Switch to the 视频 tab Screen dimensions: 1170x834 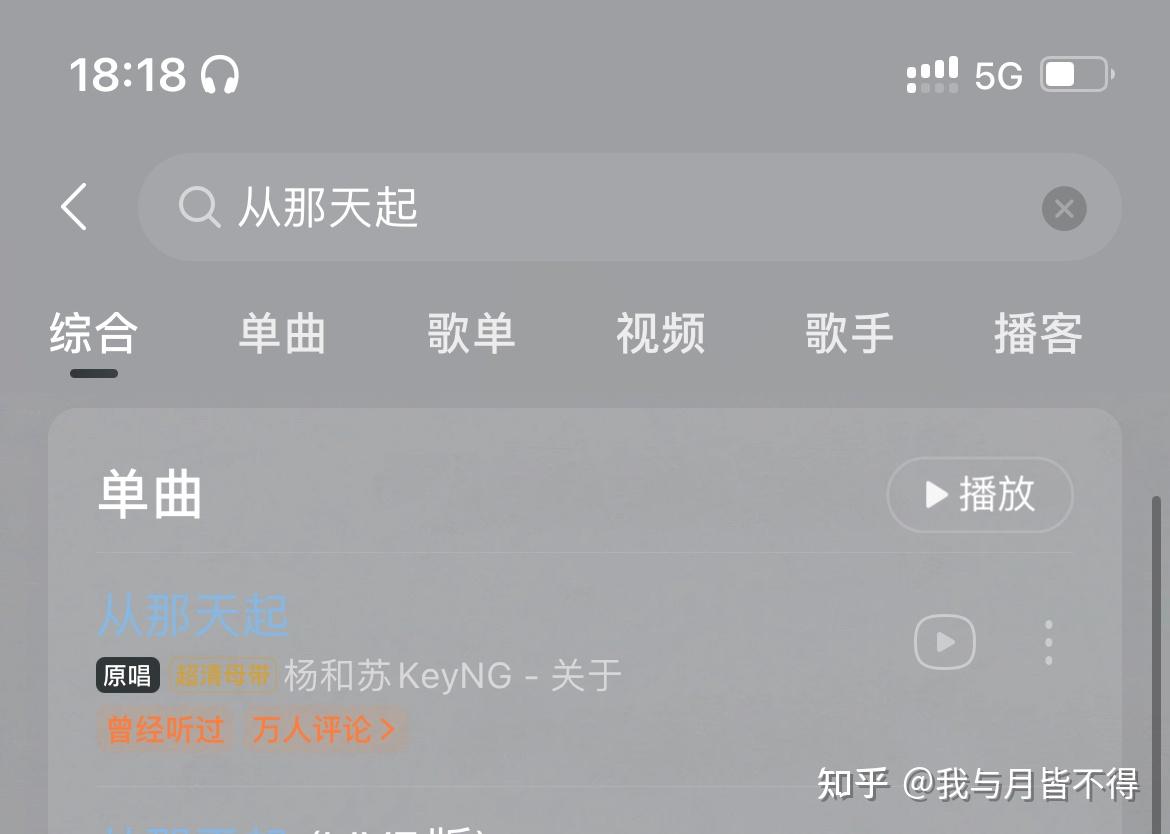point(660,333)
